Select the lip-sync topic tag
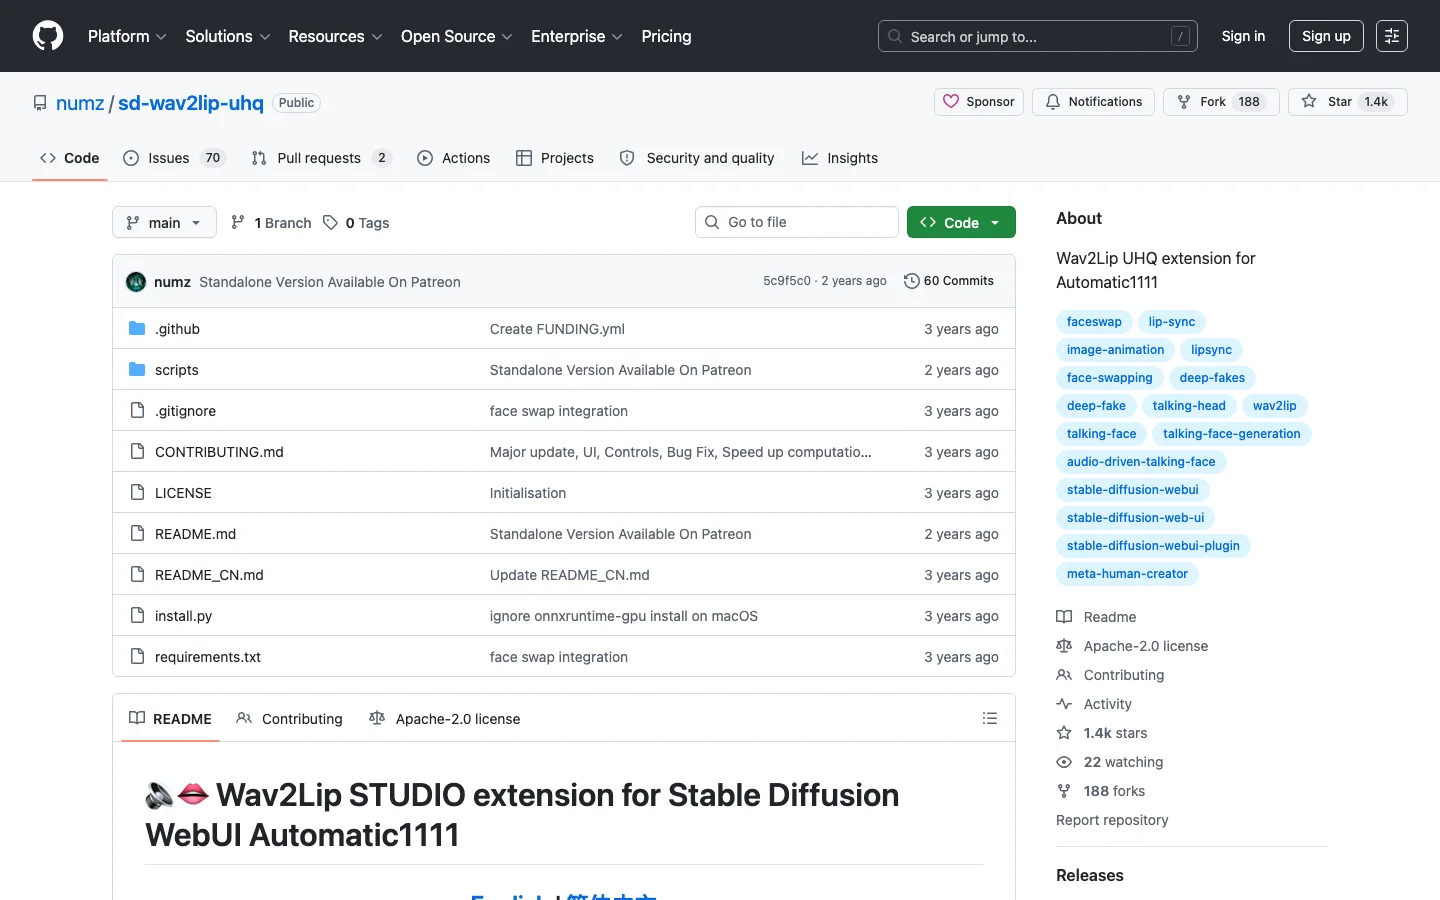Image resolution: width=1440 pixels, height=900 pixels. (x=1172, y=322)
